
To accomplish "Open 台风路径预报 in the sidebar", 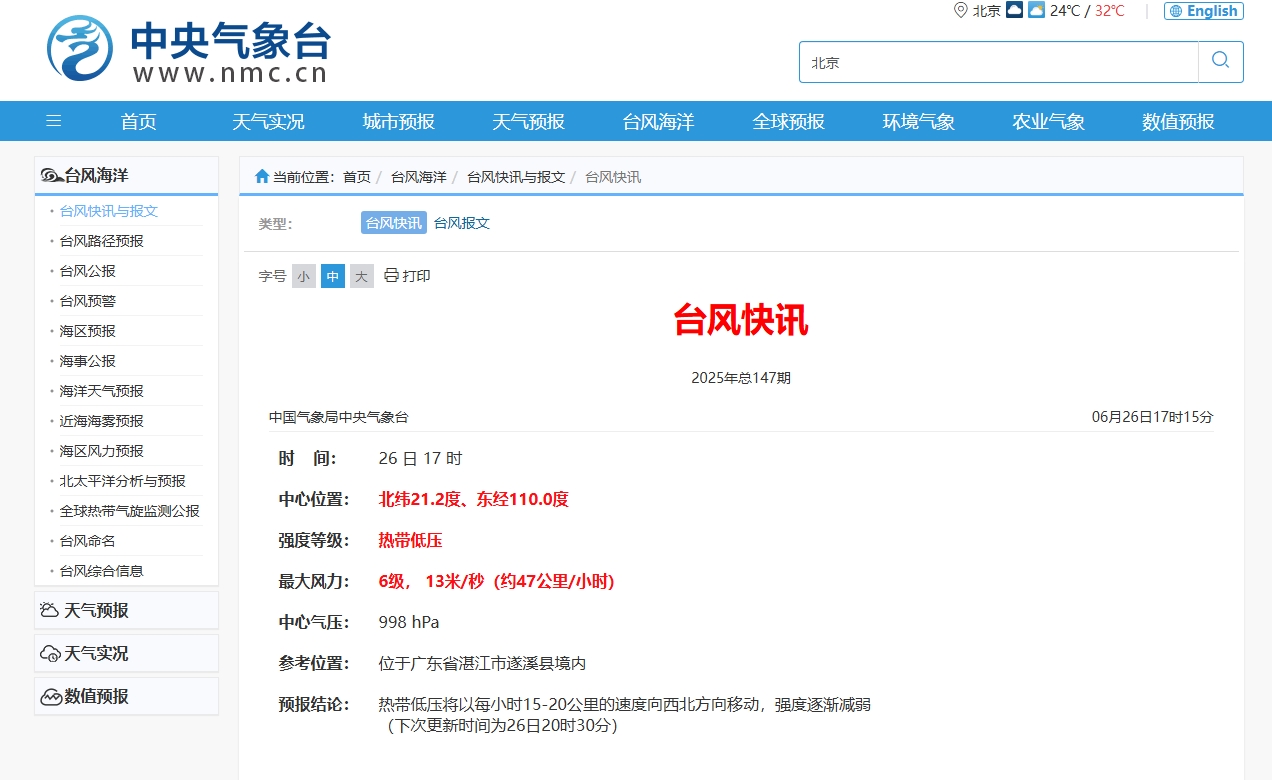I will coord(101,241).
